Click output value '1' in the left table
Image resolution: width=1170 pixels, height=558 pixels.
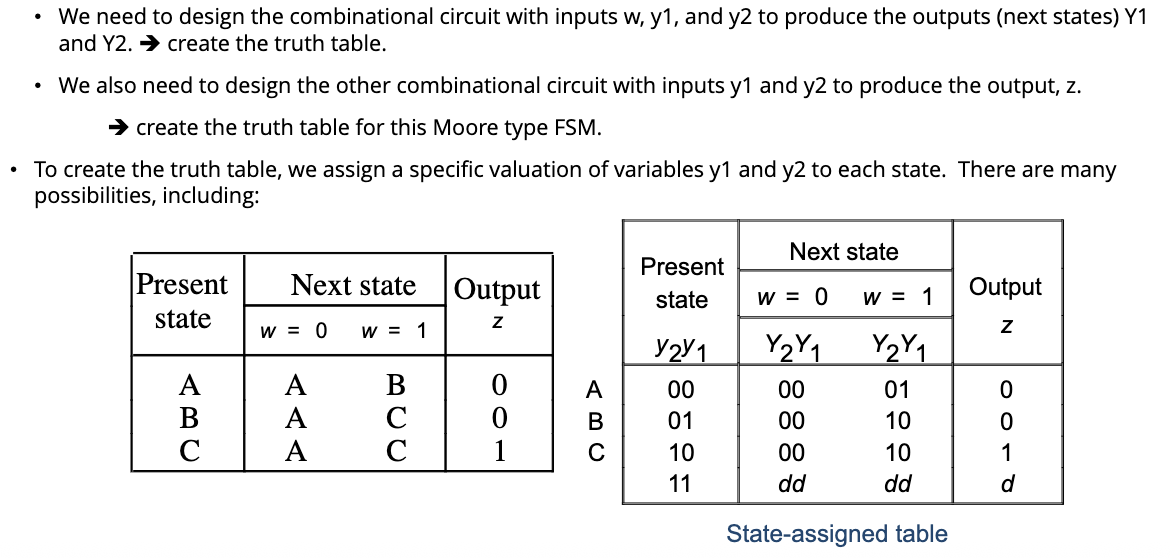[499, 451]
